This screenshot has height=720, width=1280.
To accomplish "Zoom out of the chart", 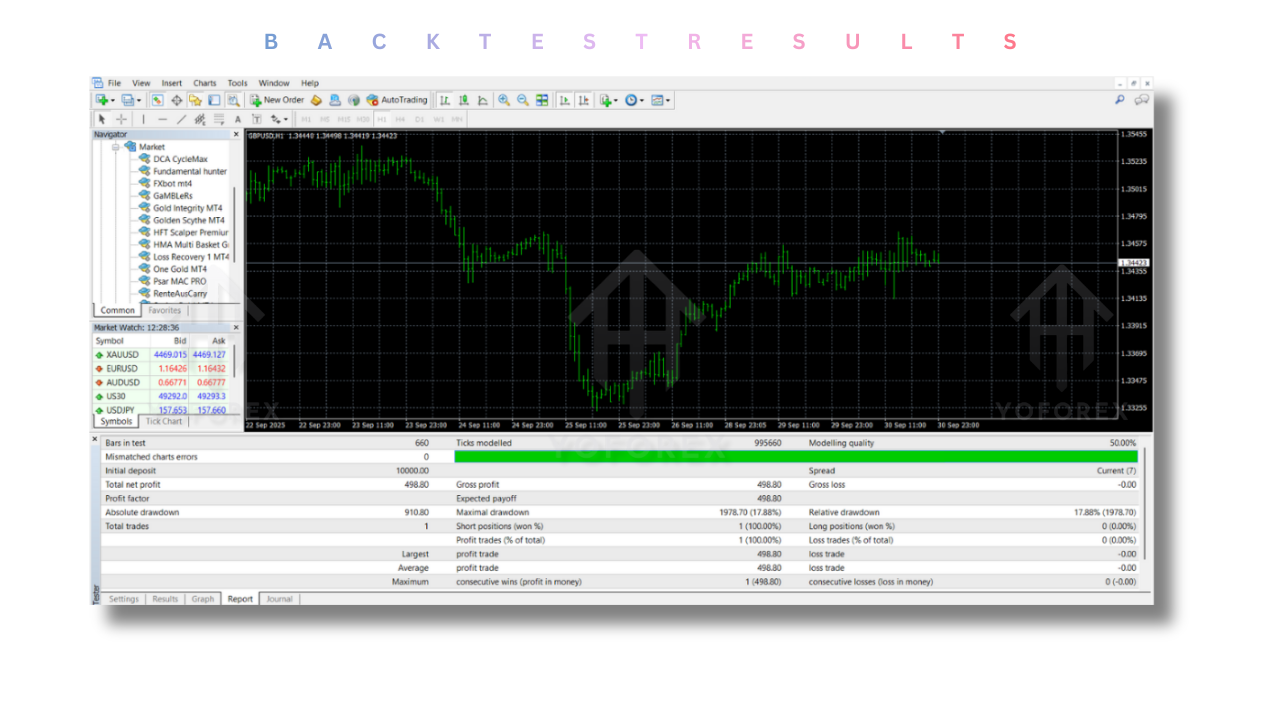I will tap(521, 100).
